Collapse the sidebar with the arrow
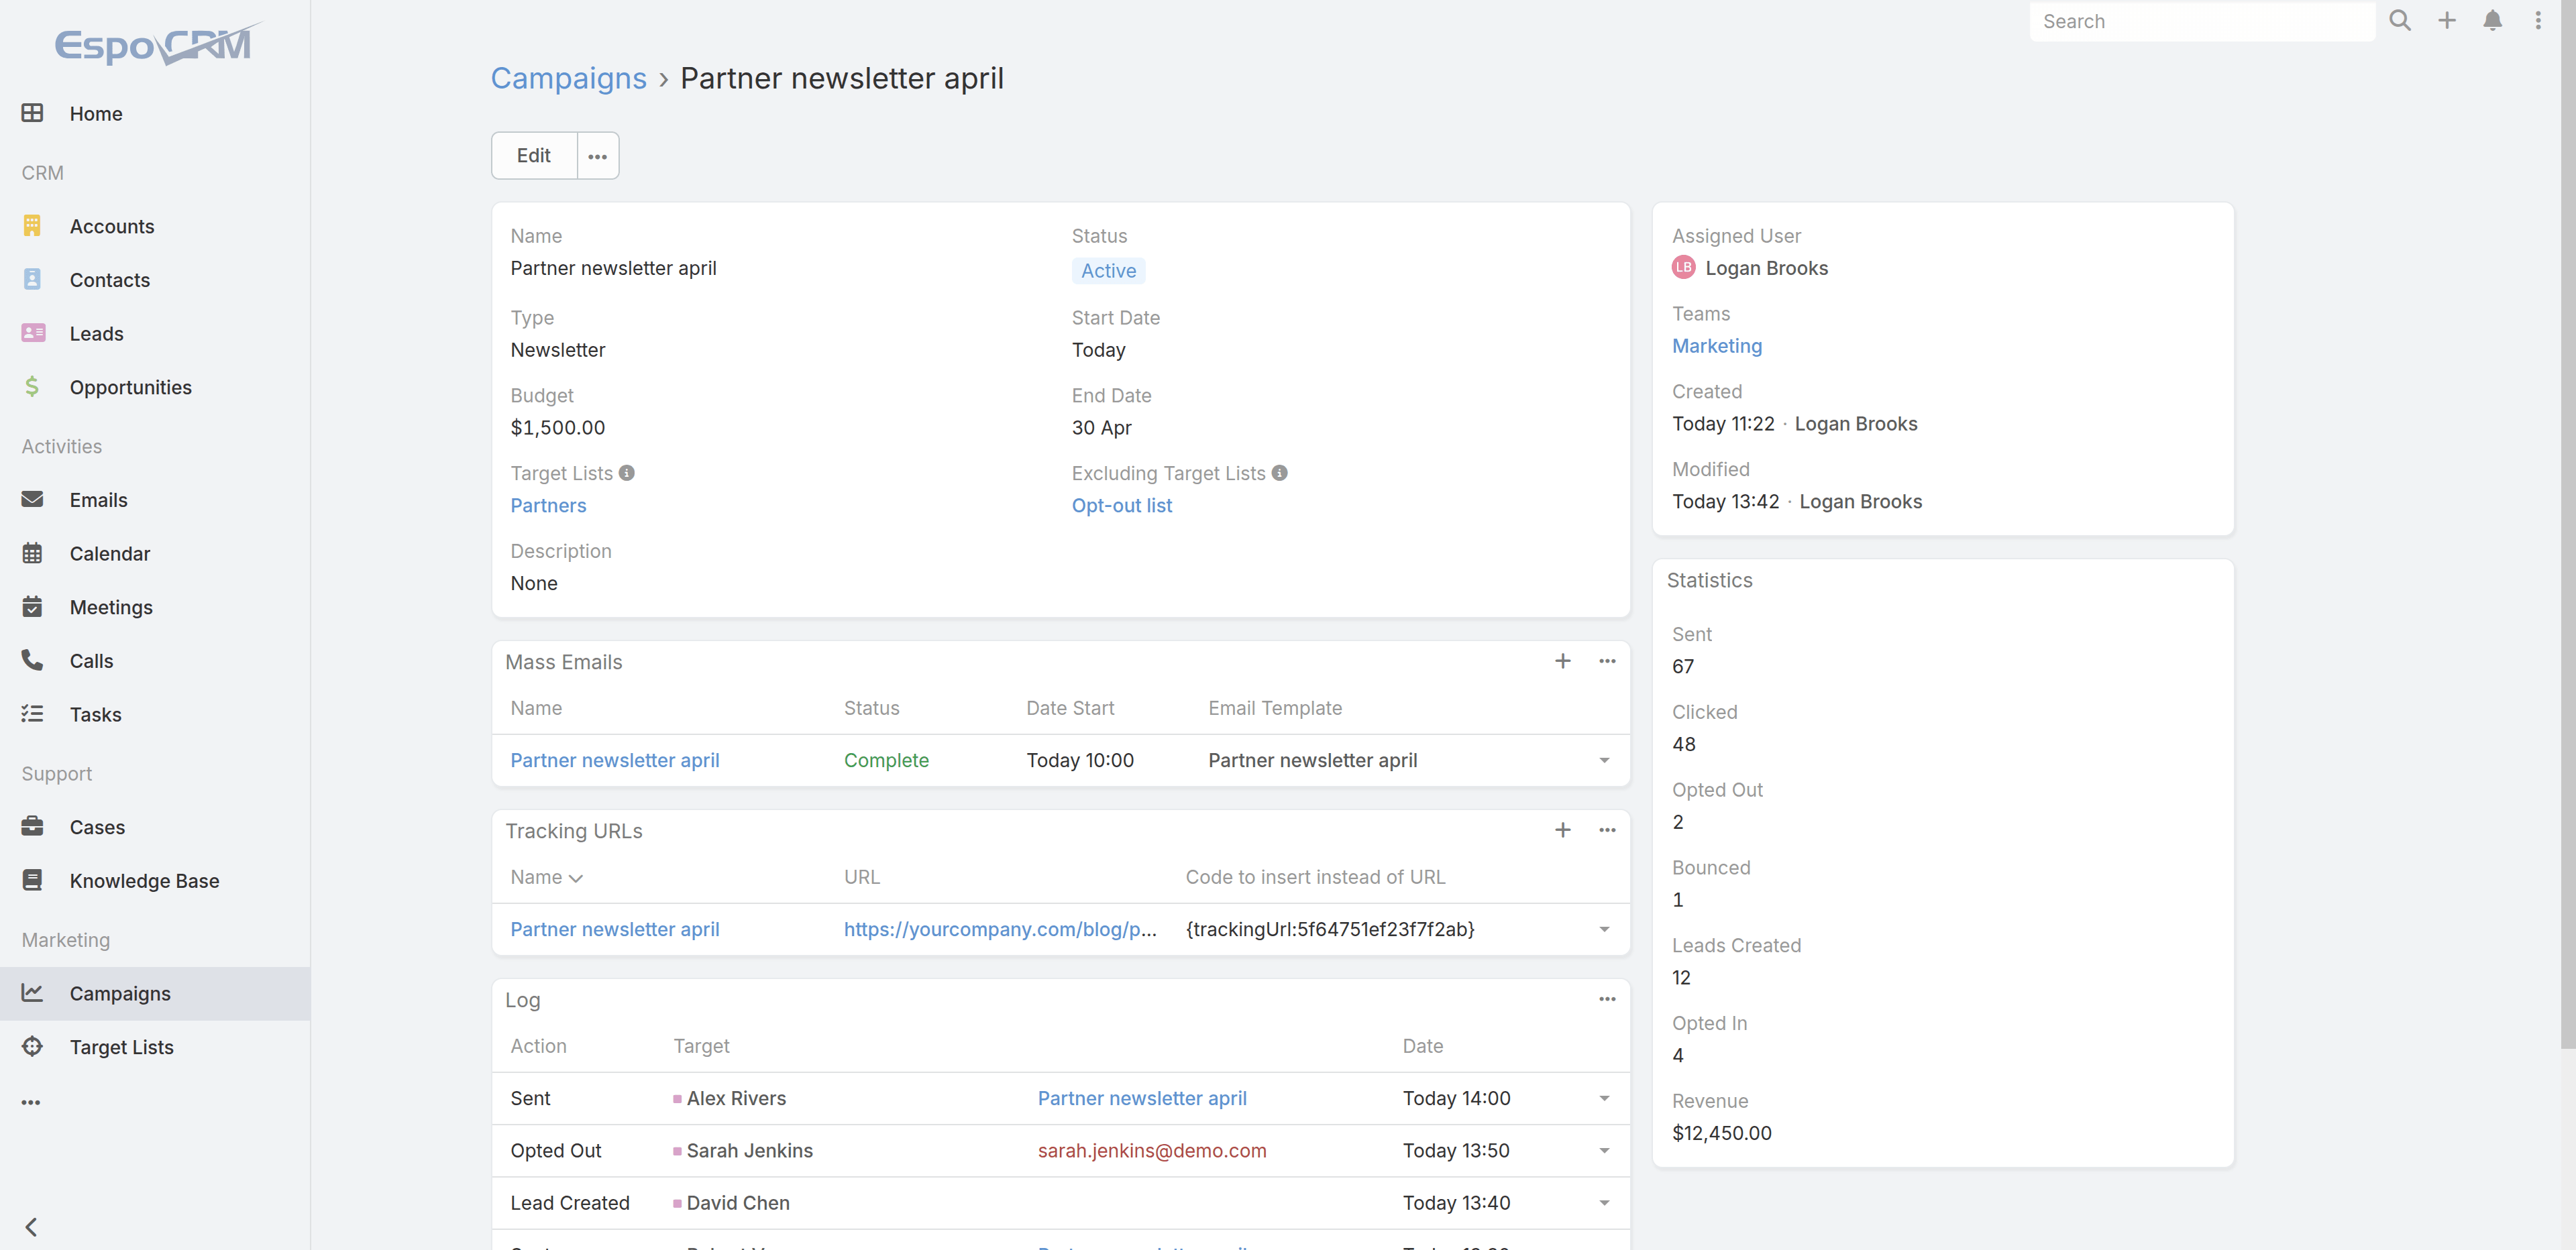 (31, 1227)
